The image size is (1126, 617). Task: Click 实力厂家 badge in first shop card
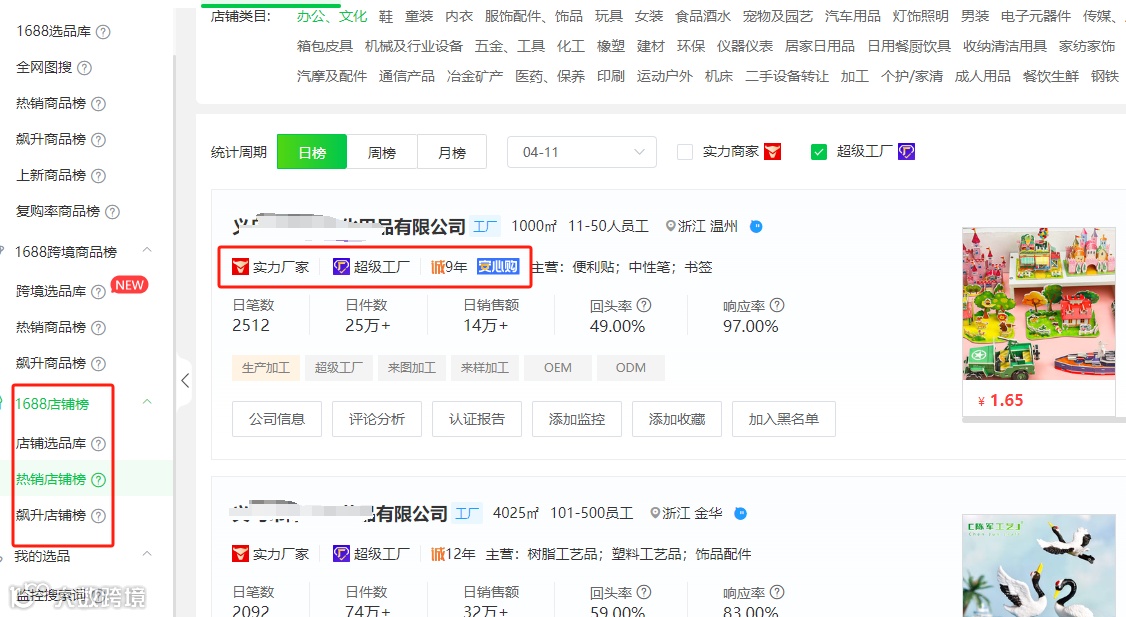coord(271,267)
